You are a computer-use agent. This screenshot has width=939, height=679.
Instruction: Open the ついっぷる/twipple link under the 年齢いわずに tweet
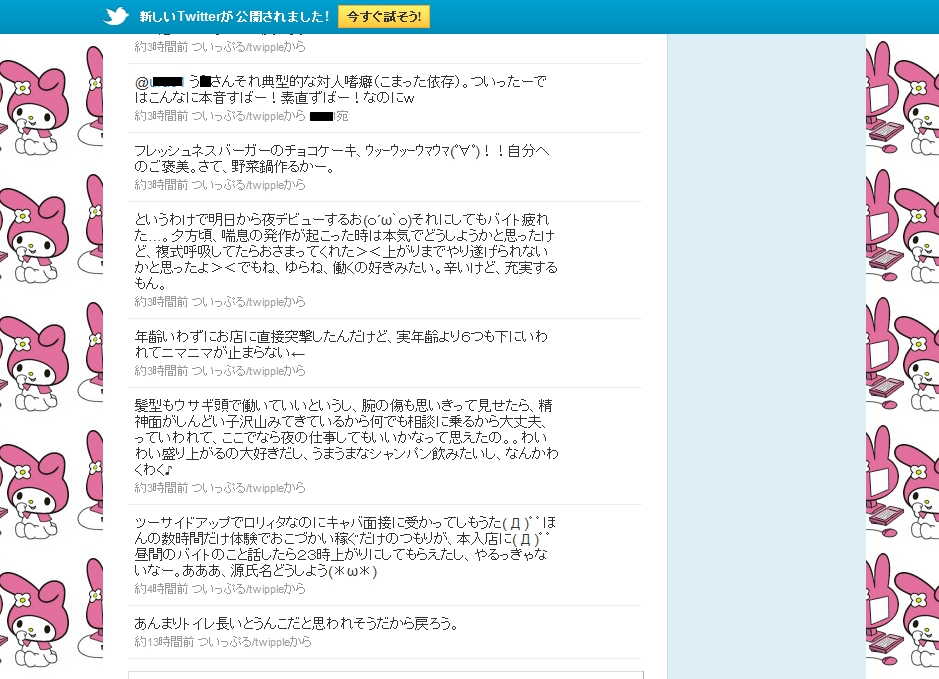coord(239,371)
